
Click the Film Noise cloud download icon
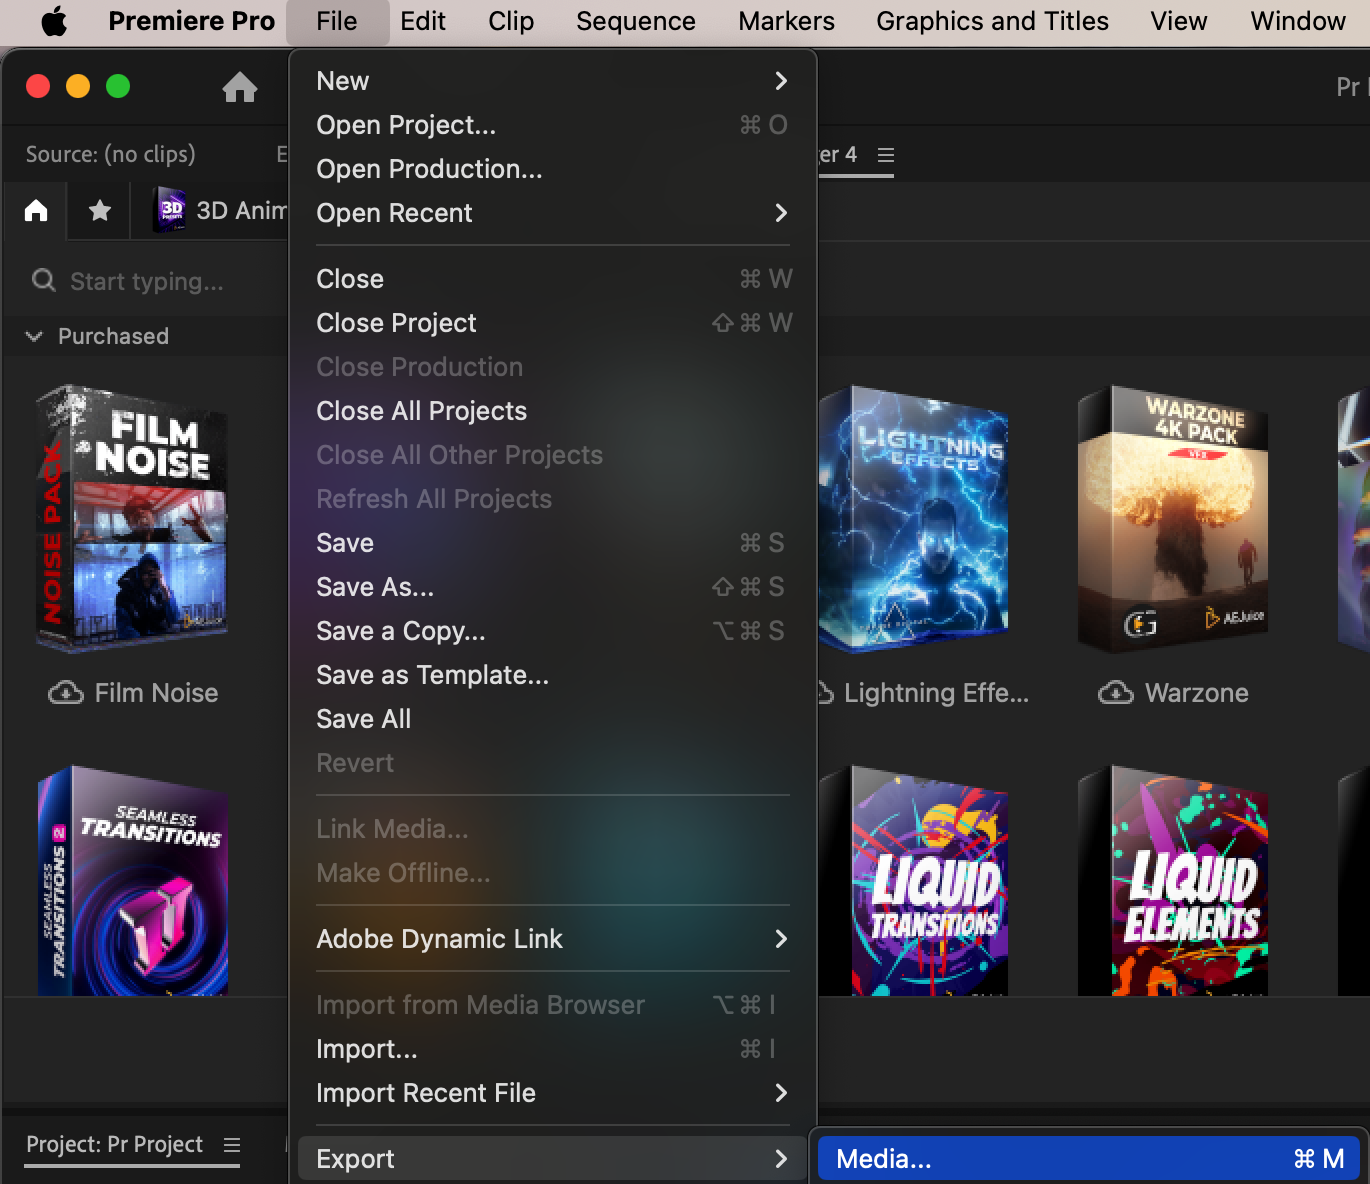pos(66,693)
